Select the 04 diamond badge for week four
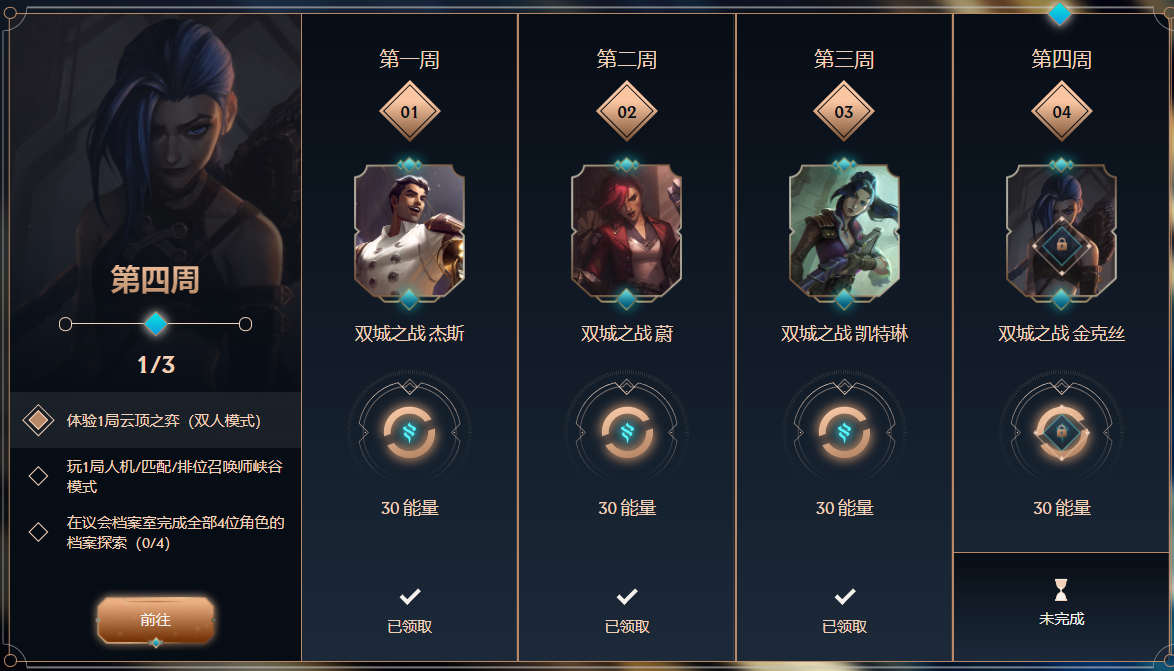Image resolution: width=1174 pixels, height=671 pixels. click(x=1062, y=112)
